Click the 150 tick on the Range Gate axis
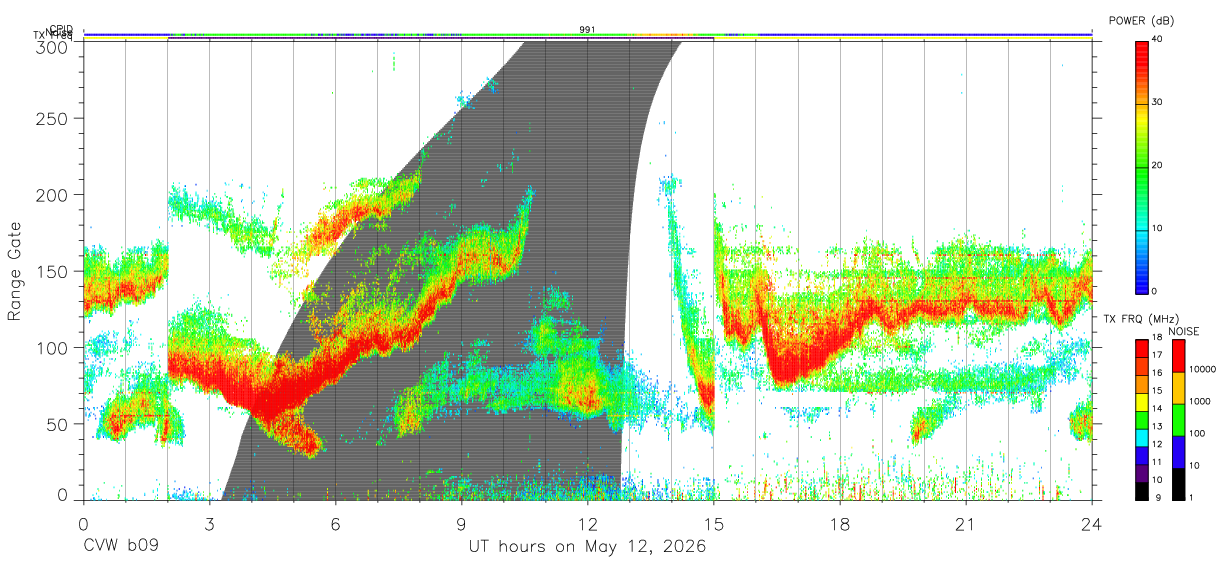This screenshot has height=567, width=1228. (53, 271)
